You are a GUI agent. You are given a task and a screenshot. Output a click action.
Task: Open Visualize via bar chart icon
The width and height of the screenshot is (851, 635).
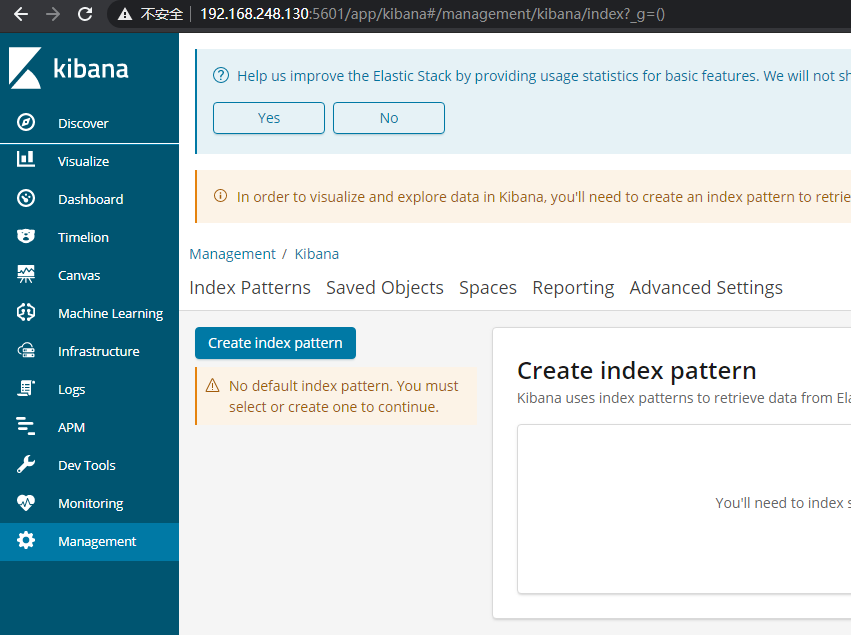[x=26, y=159]
